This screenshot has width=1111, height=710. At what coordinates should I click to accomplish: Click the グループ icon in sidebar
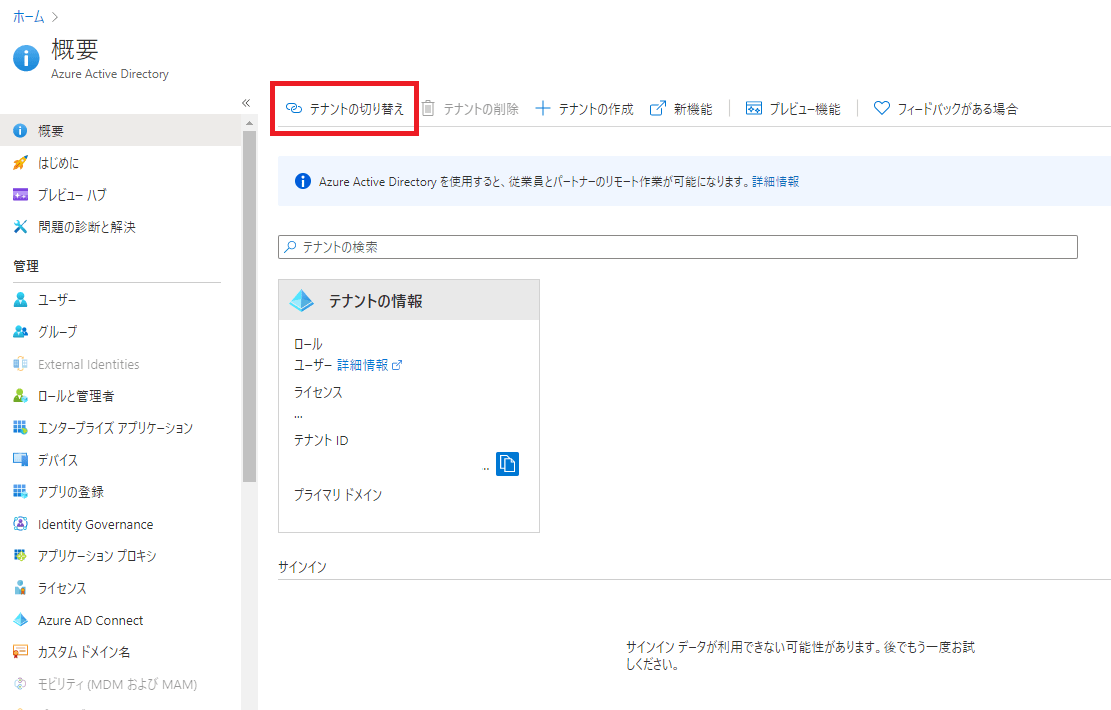[x=21, y=332]
